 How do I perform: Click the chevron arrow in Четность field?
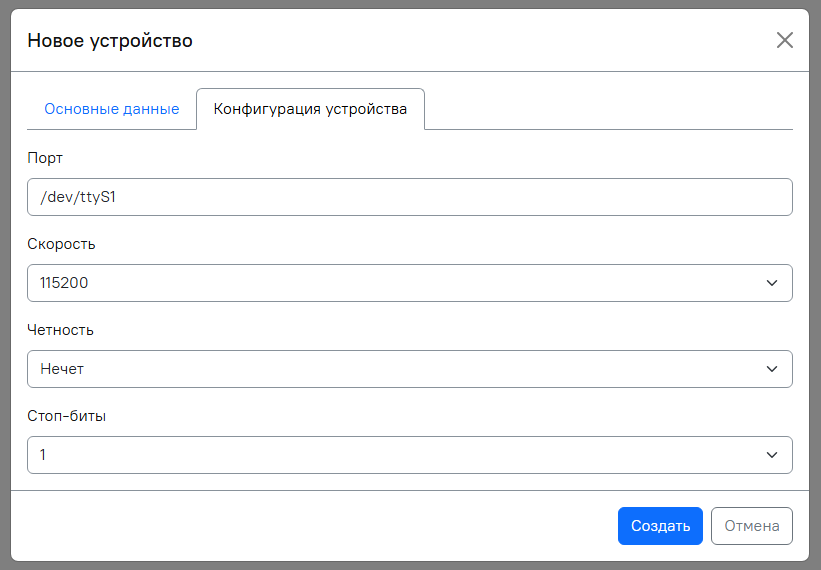pos(772,369)
